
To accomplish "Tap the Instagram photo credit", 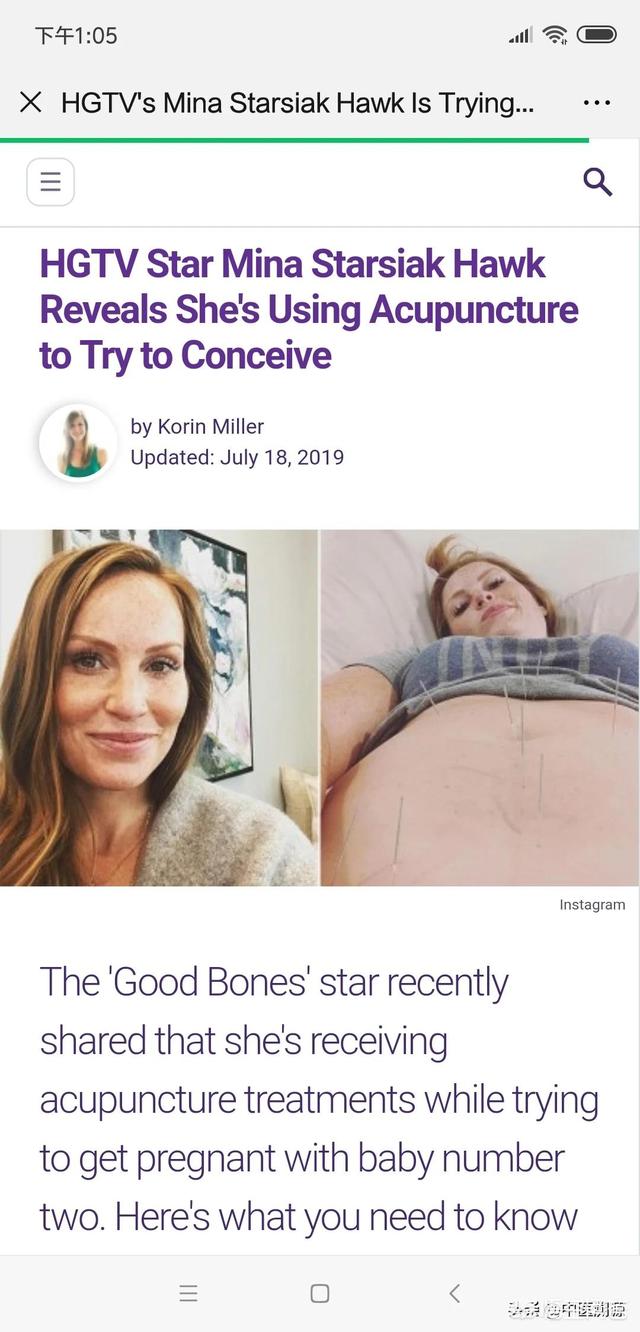I will 592,905.
